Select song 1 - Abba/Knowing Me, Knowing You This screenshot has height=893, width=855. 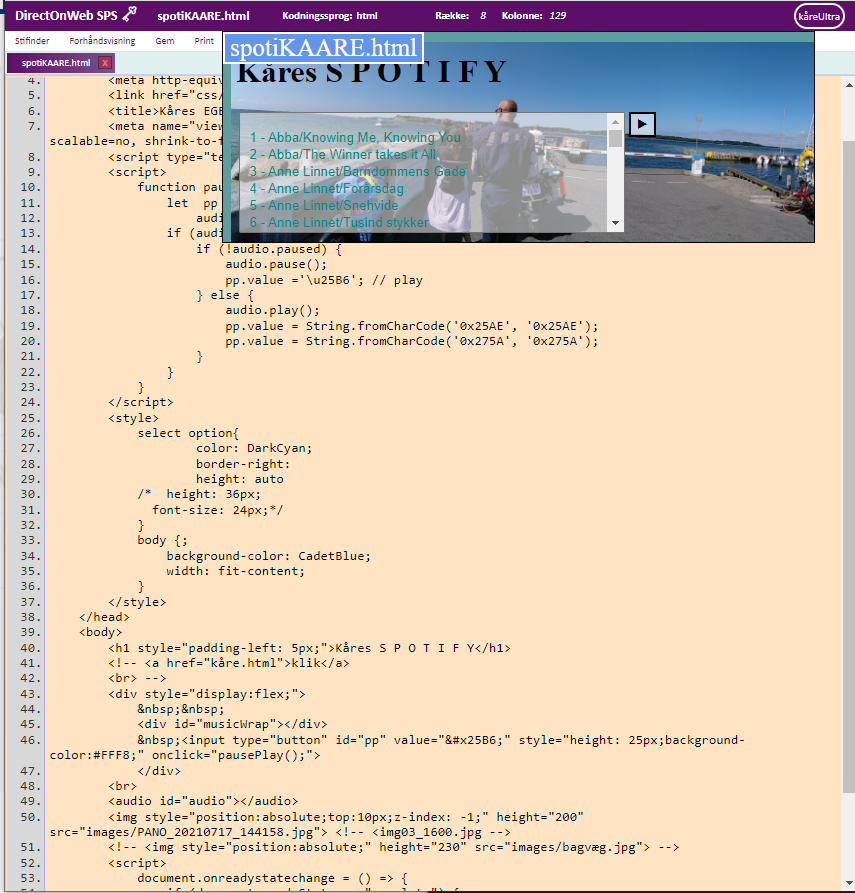355,137
